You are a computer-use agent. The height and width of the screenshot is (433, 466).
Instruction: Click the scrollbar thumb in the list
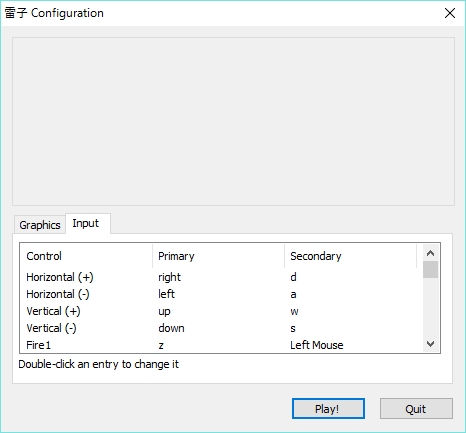(430, 270)
